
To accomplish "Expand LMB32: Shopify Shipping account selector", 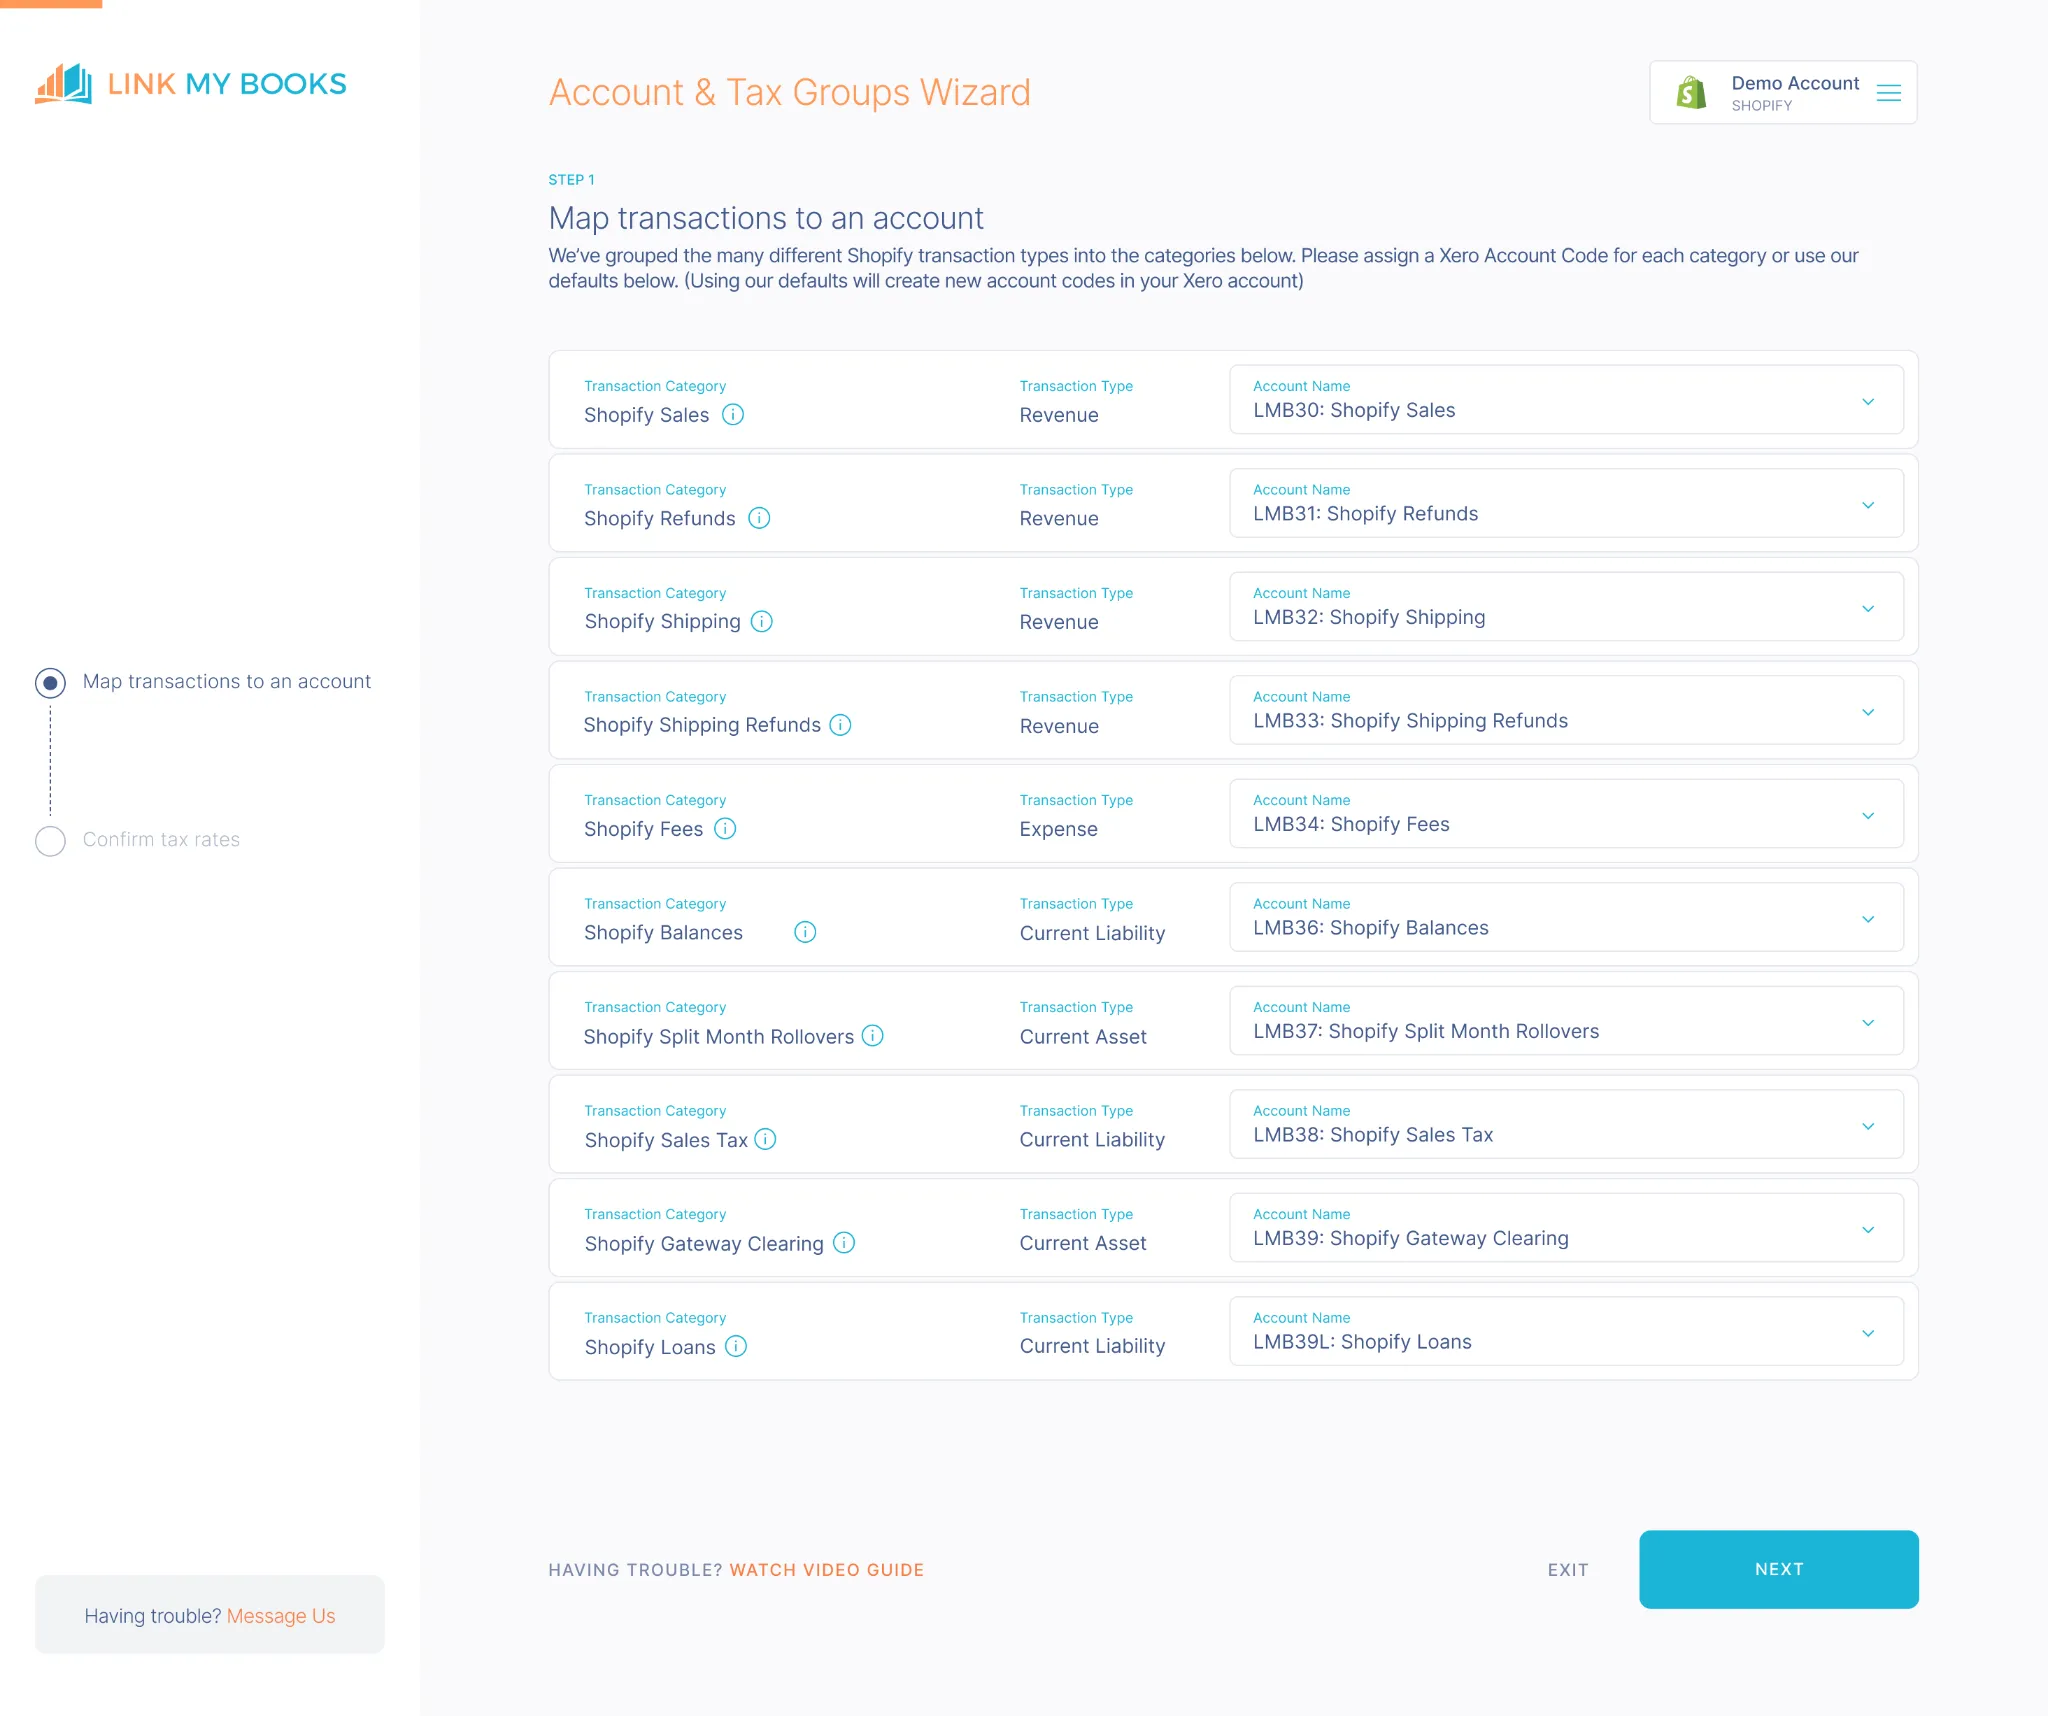I will (1566, 606).
